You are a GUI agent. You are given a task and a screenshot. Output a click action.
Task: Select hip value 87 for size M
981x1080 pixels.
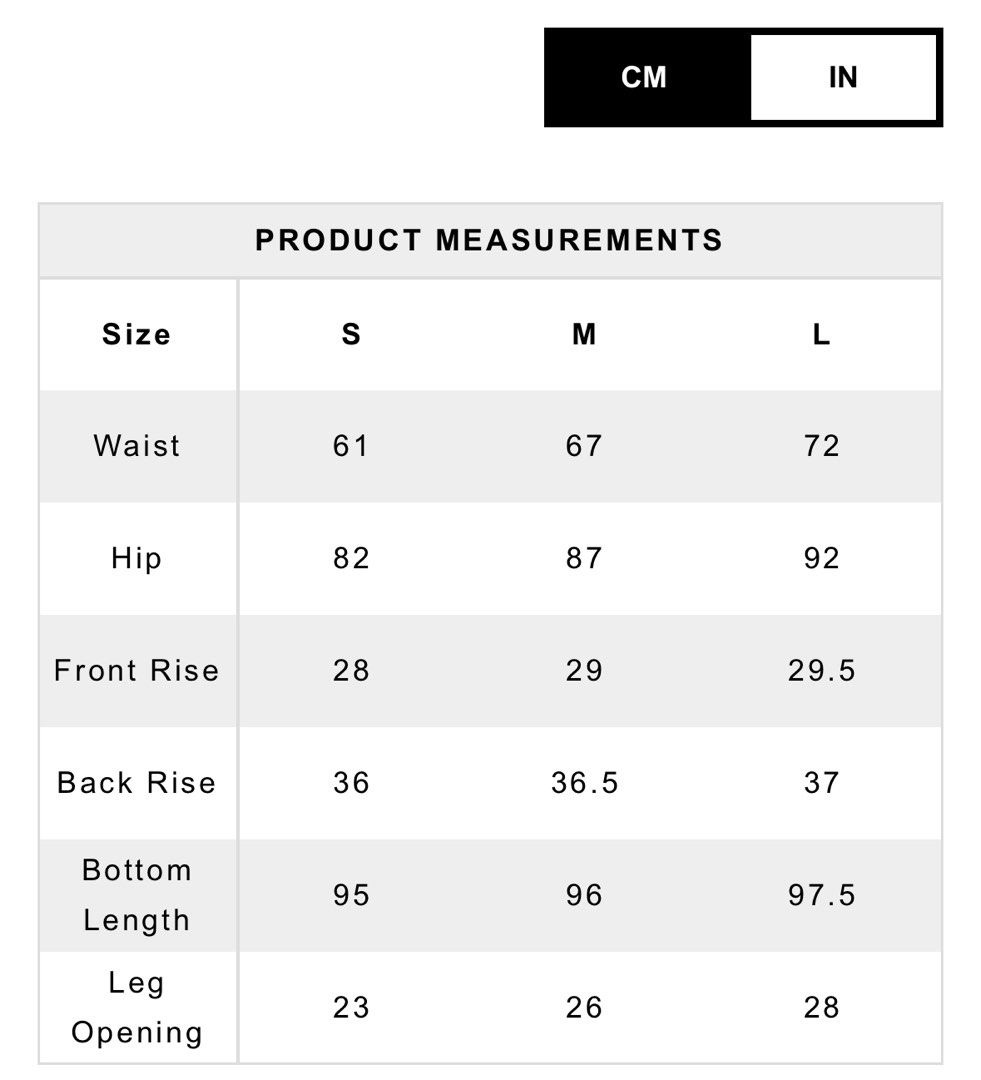(584, 558)
